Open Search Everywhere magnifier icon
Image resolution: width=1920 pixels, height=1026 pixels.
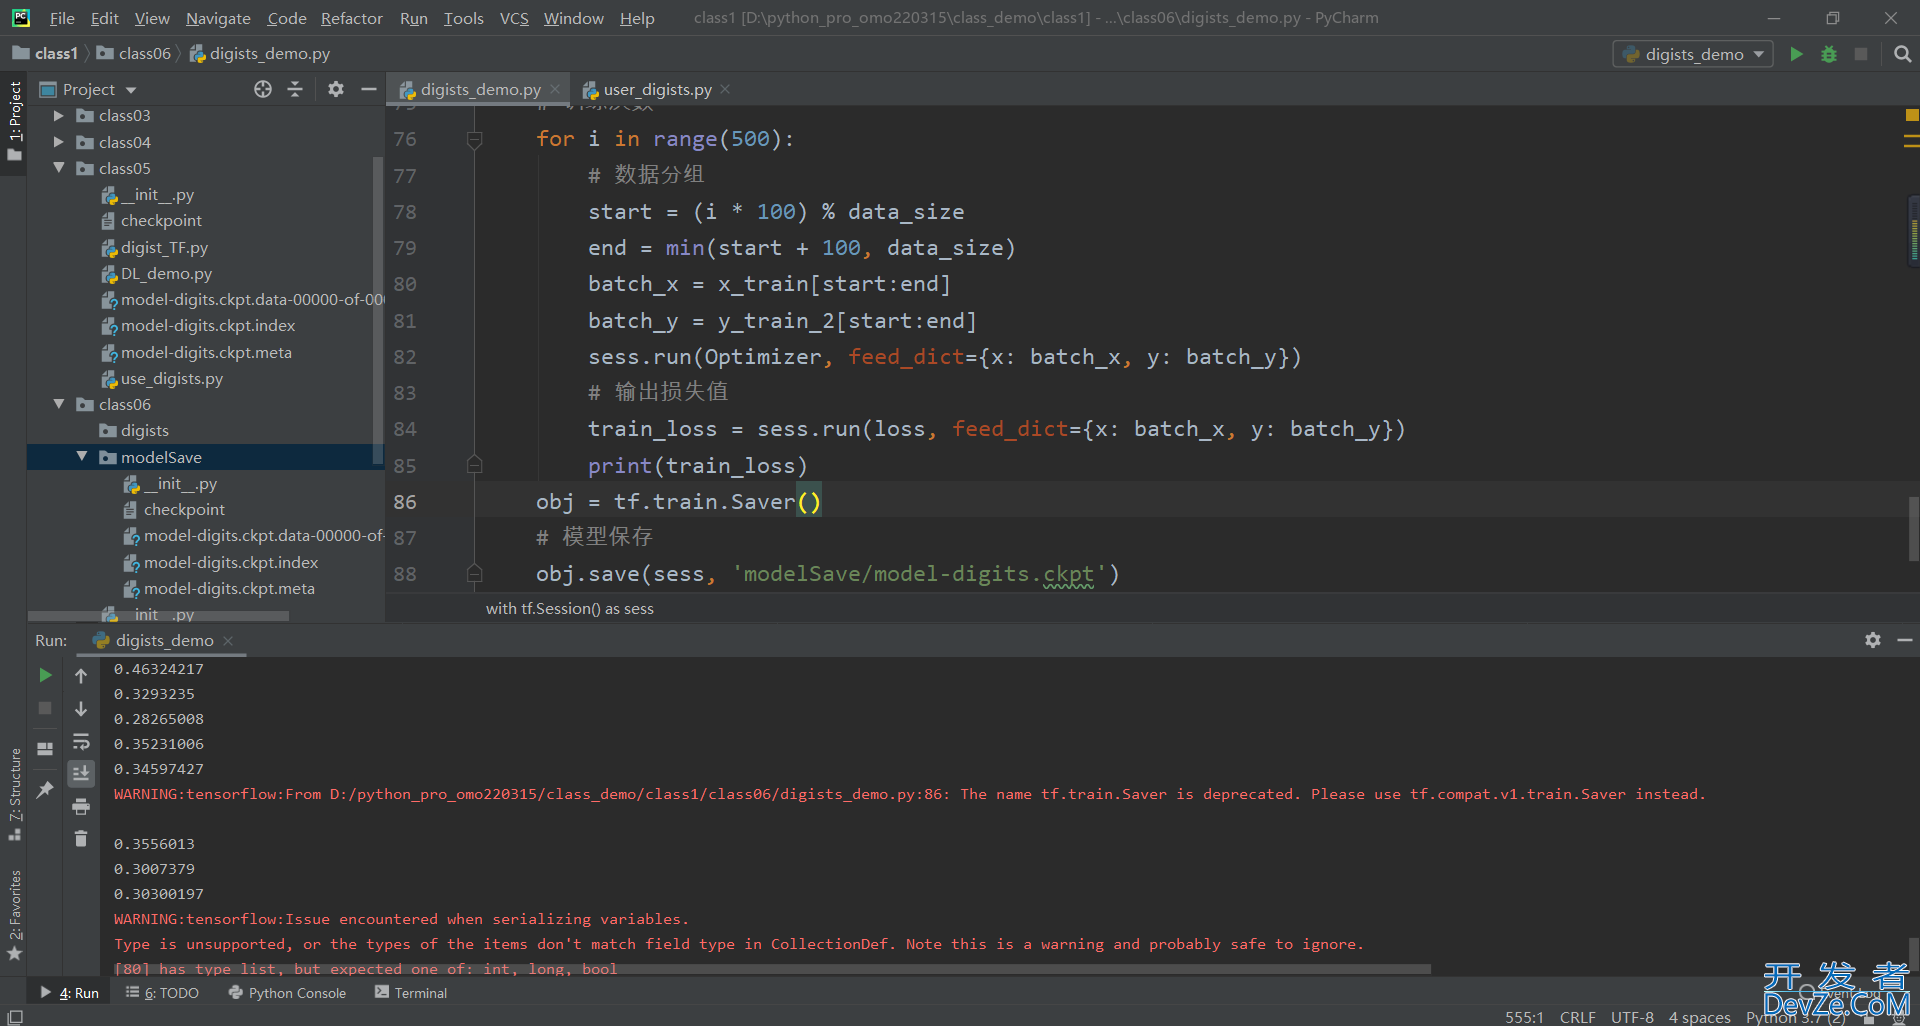click(1902, 54)
